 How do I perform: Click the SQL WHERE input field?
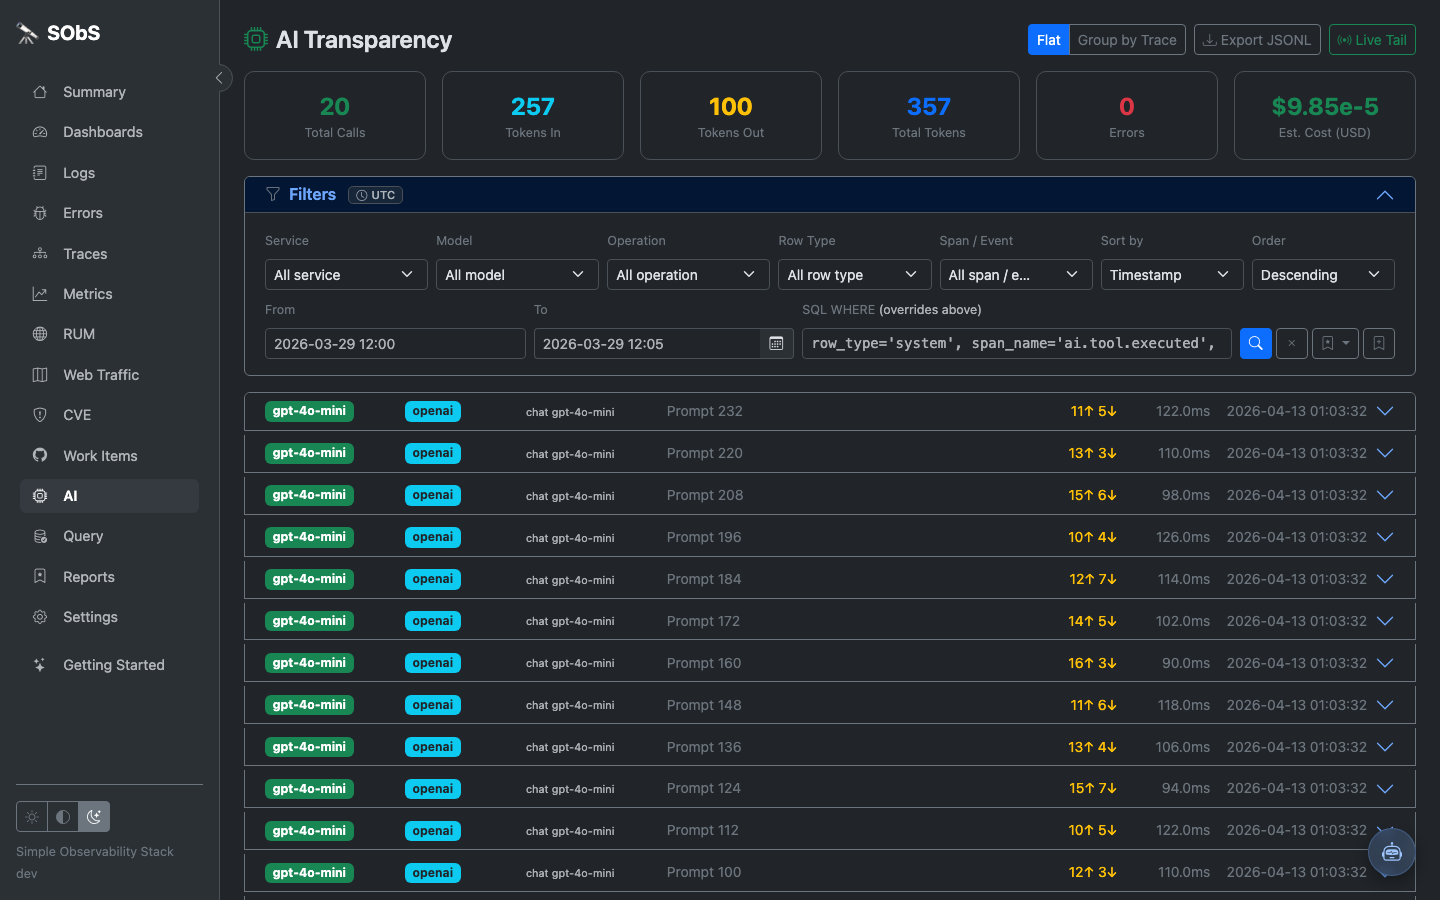pyautogui.click(x=1017, y=344)
